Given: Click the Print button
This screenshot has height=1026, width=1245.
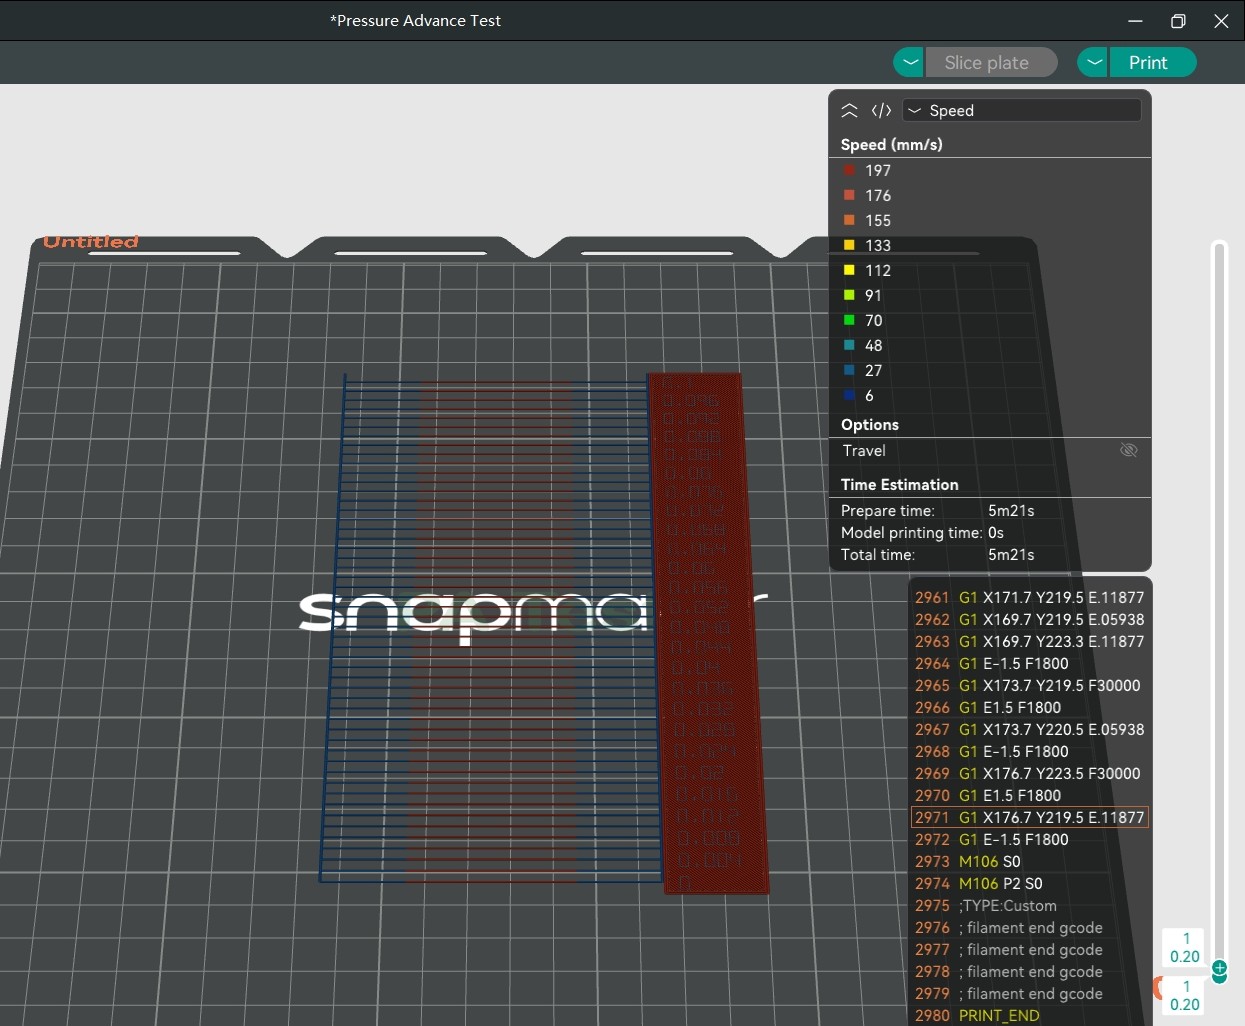Looking at the screenshot, I should (1152, 62).
